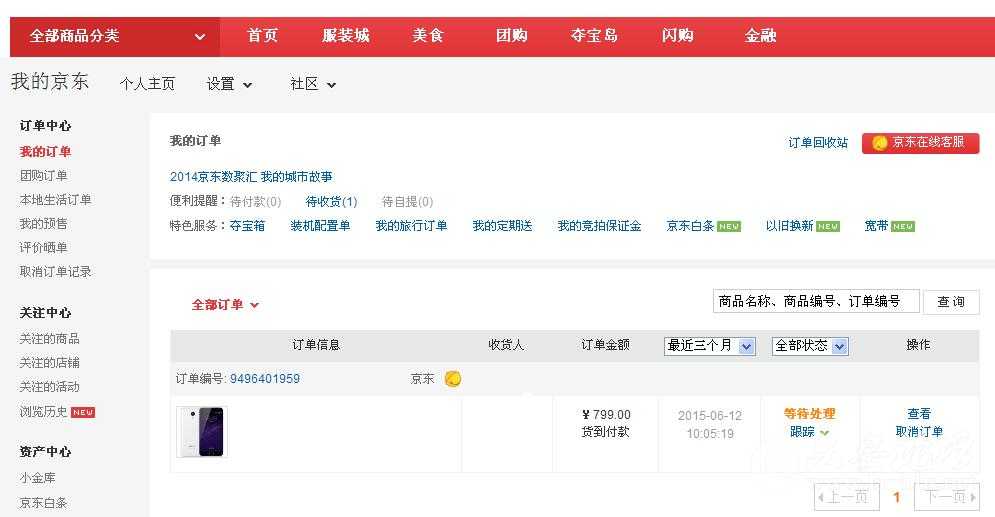Expand the 跟踪 tracking arrow
The width and height of the screenshot is (995, 517).
(x=824, y=433)
